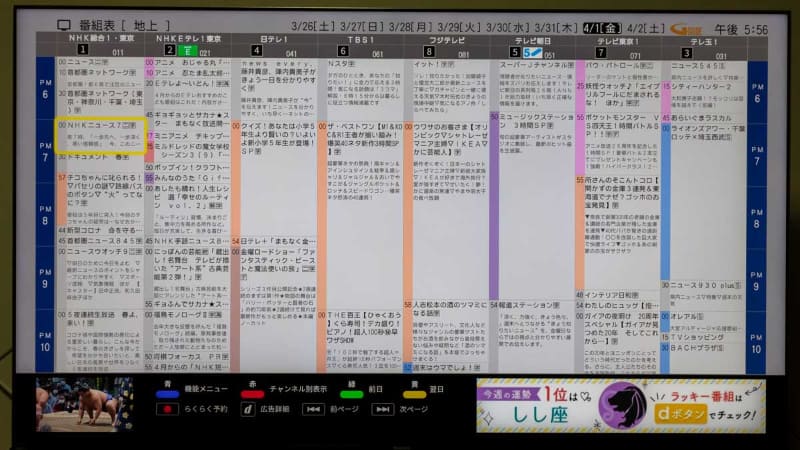Switch to the 3/31[木] date tab
Screen dimensions: 800x450
[557, 28]
